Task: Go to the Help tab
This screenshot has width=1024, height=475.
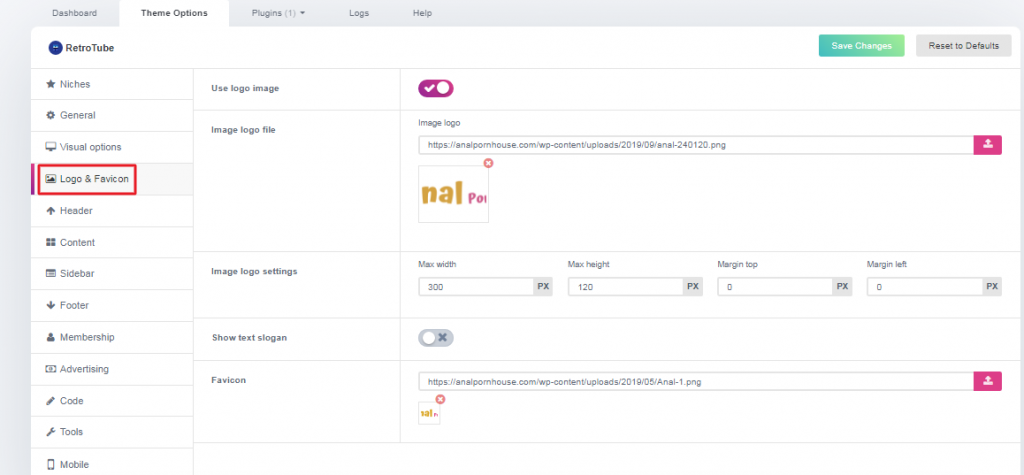Action: point(423,13)
